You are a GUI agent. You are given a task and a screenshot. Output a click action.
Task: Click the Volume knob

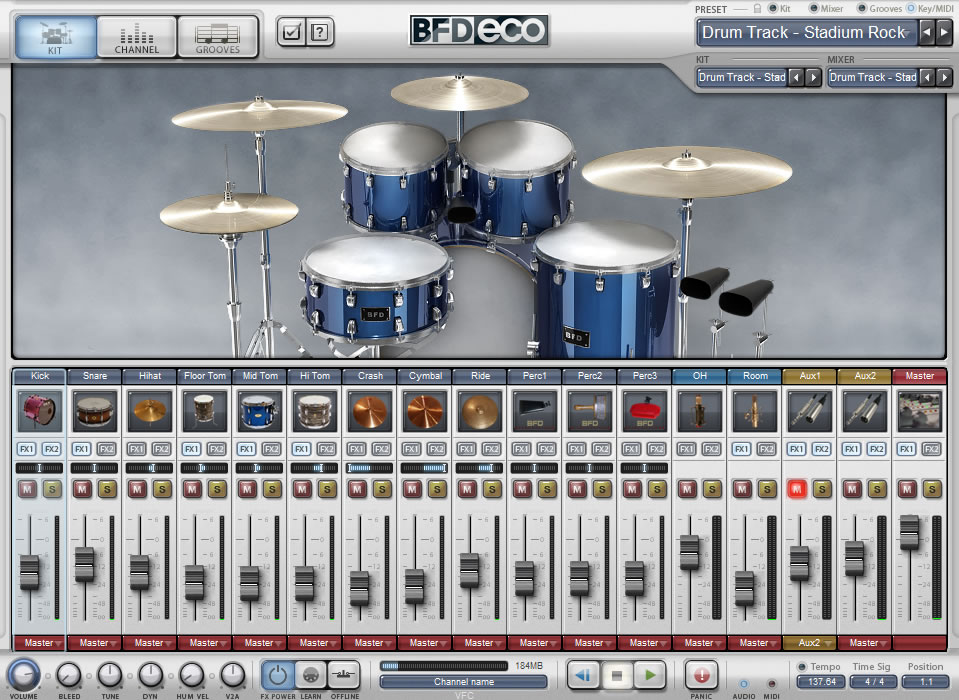[x=23, y=675]
